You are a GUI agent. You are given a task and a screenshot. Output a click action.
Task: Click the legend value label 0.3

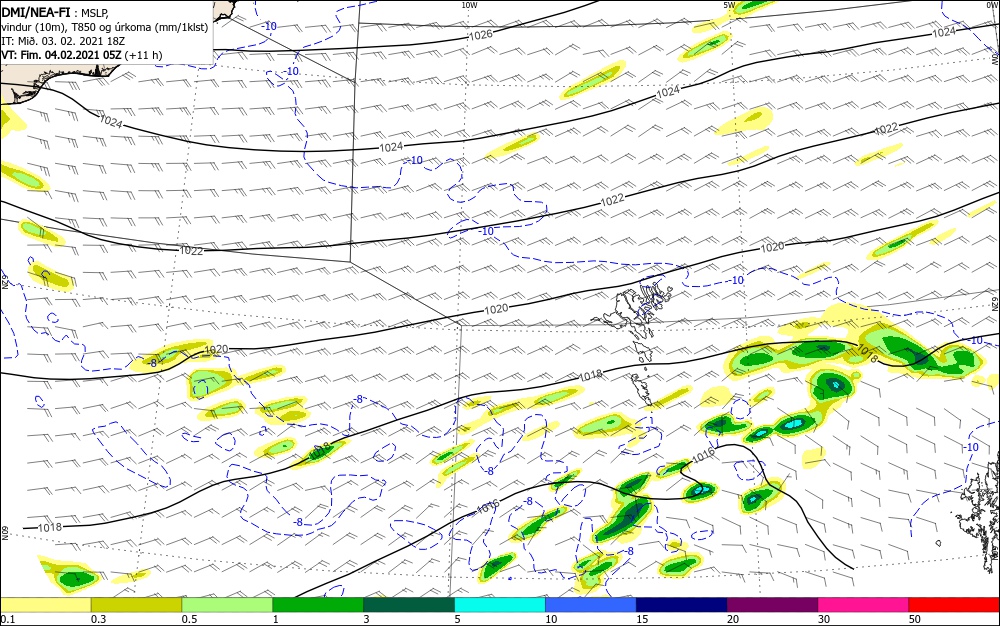(98, 619)
